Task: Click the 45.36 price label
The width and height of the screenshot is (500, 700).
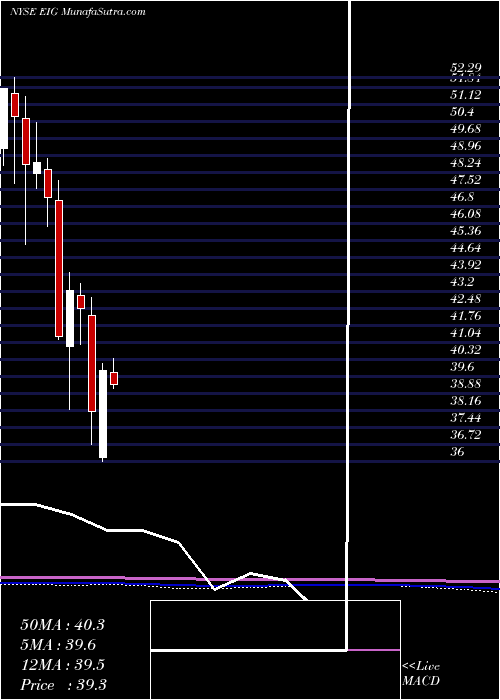Action: tap(466, 230)
